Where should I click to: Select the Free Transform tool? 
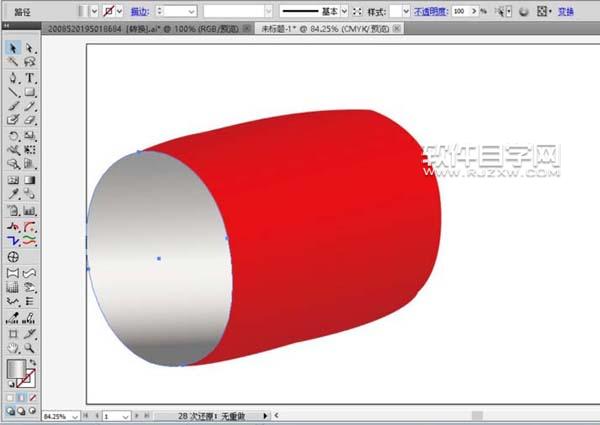point(29,150)
